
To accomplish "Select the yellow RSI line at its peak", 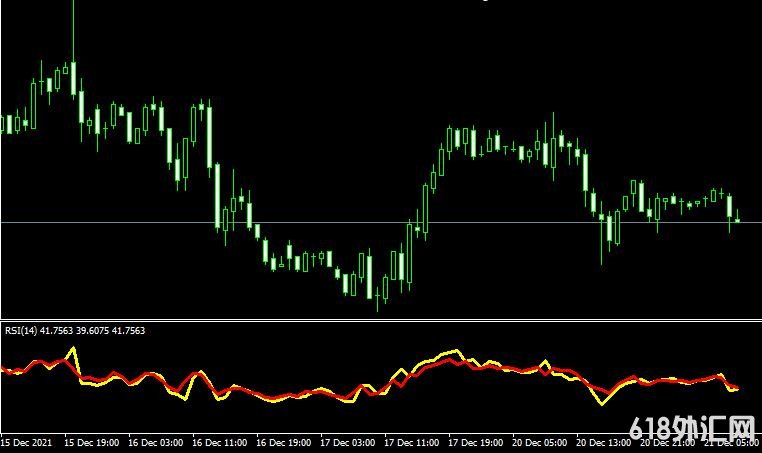I will 73,348.
